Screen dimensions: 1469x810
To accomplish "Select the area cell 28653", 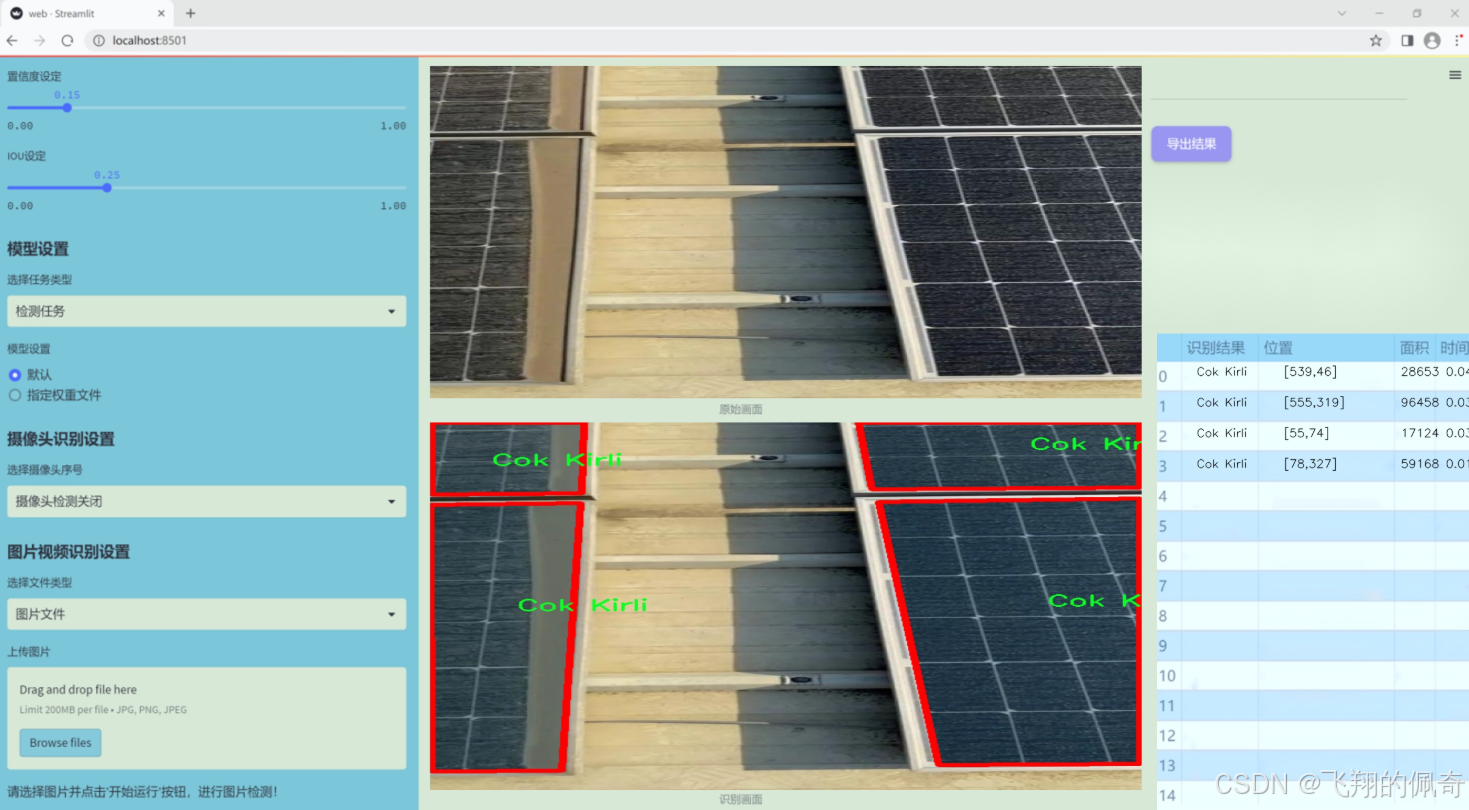I will [1419, 372].
